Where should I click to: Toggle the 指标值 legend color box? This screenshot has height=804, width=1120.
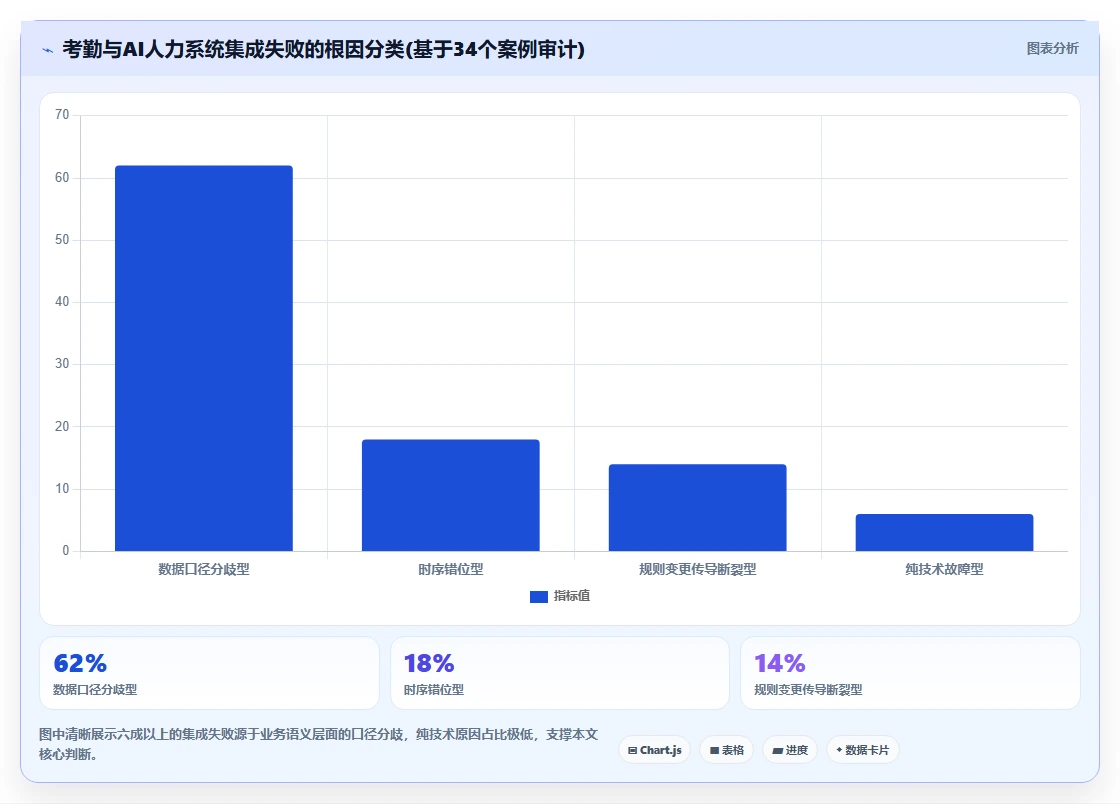(539, 596)
